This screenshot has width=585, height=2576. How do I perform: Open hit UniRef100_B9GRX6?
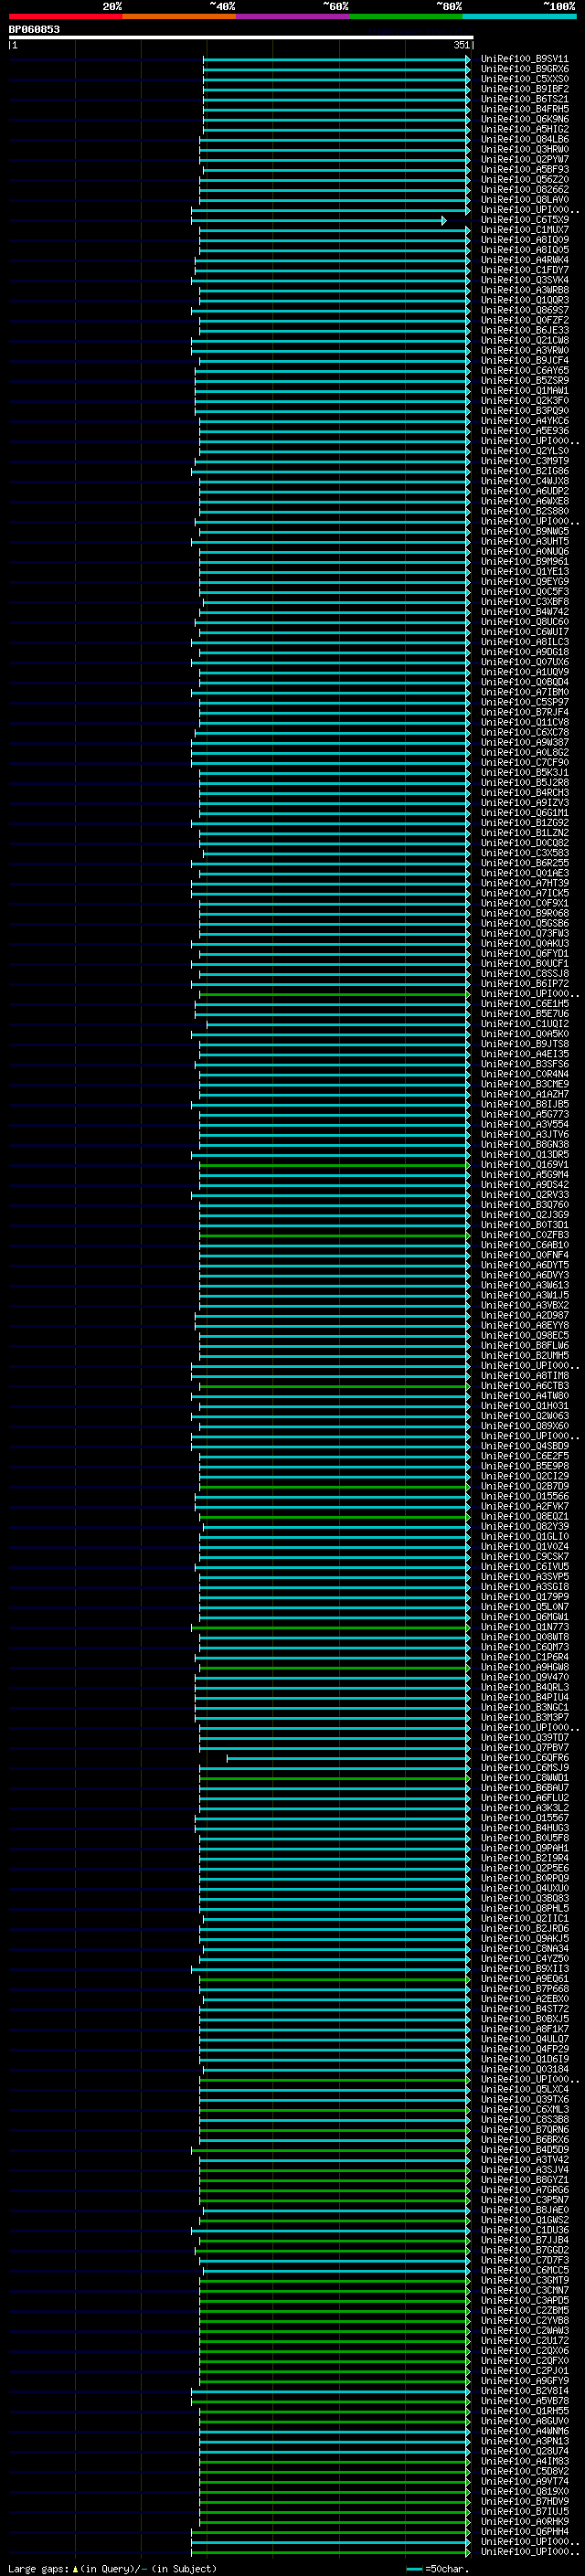(x=525, y=69)
